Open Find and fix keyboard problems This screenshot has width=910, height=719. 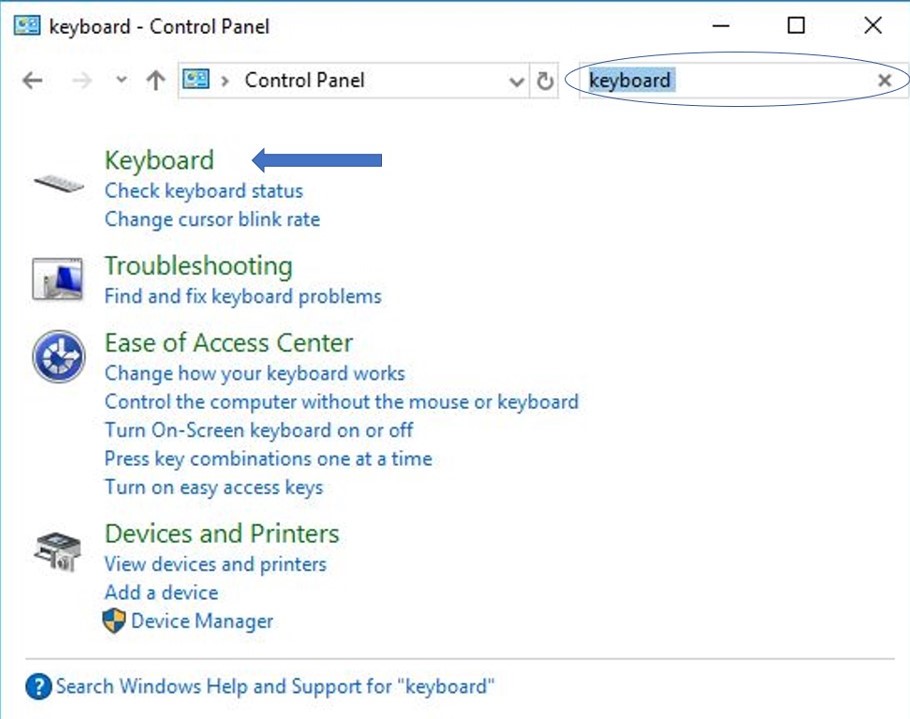(x=243, y=296)
